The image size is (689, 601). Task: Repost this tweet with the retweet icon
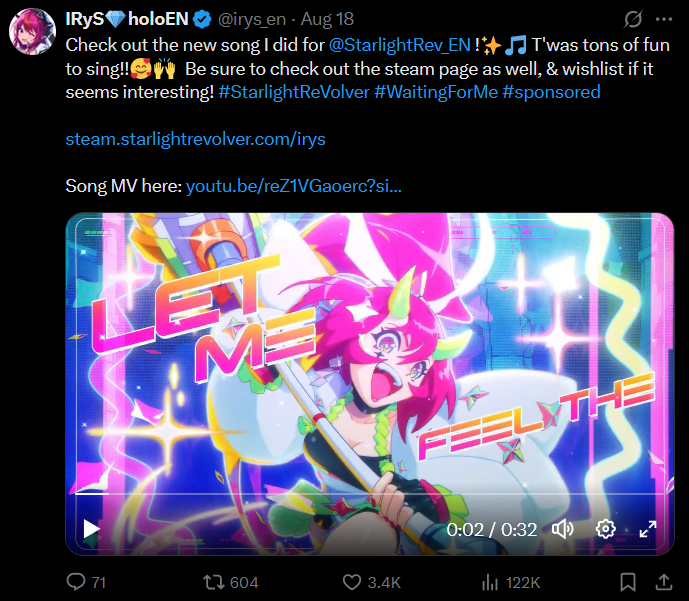click(x=214, y=582)
